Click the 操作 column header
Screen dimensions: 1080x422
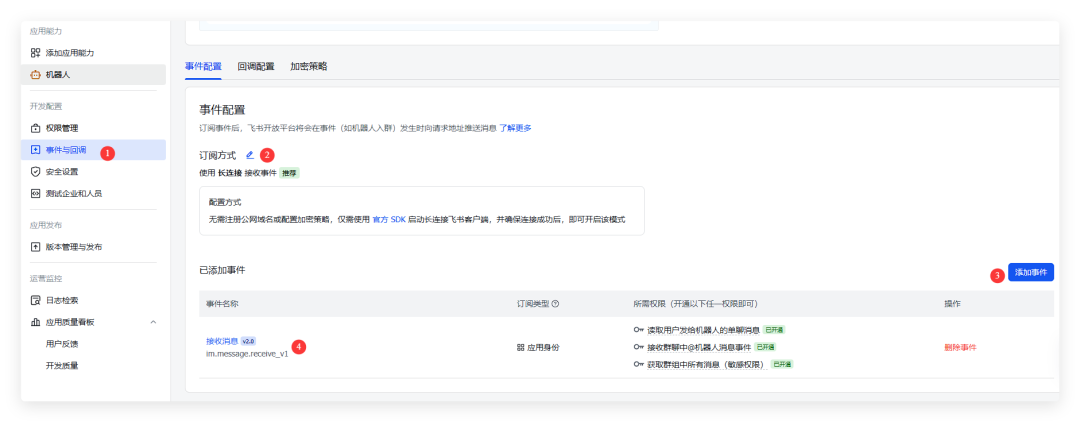point(952,304)
